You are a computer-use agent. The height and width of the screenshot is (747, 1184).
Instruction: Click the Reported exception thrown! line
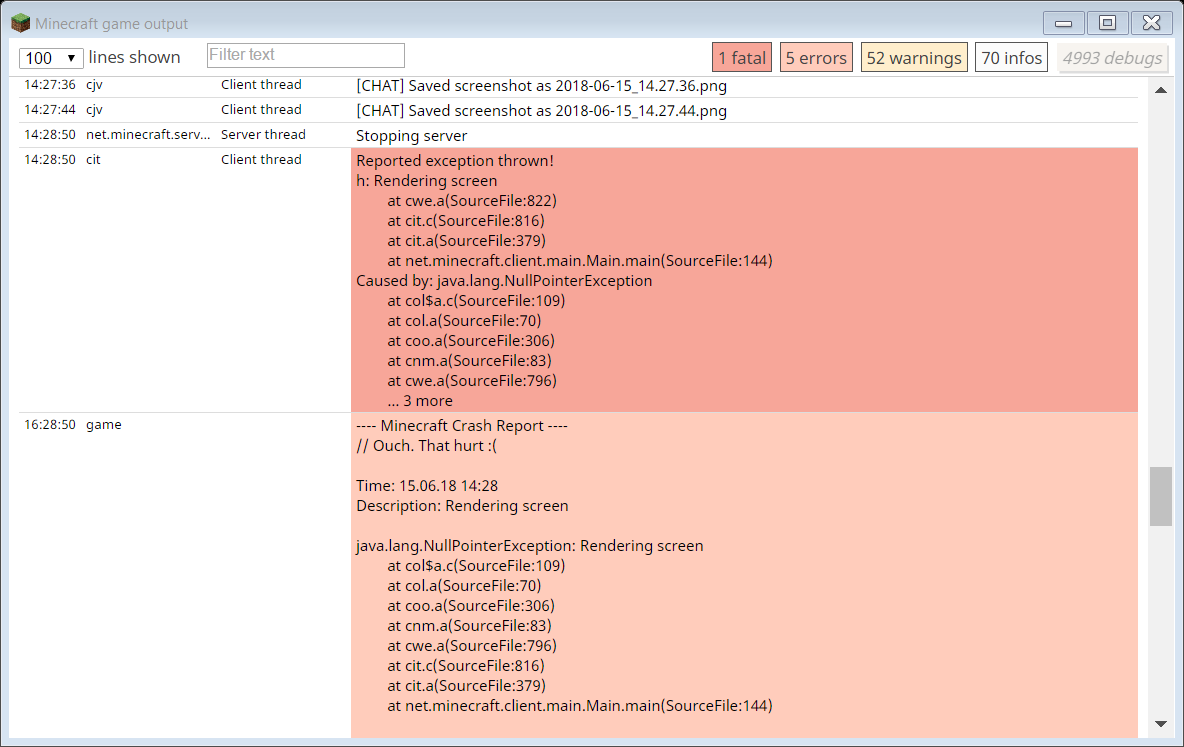click(455, 160)
